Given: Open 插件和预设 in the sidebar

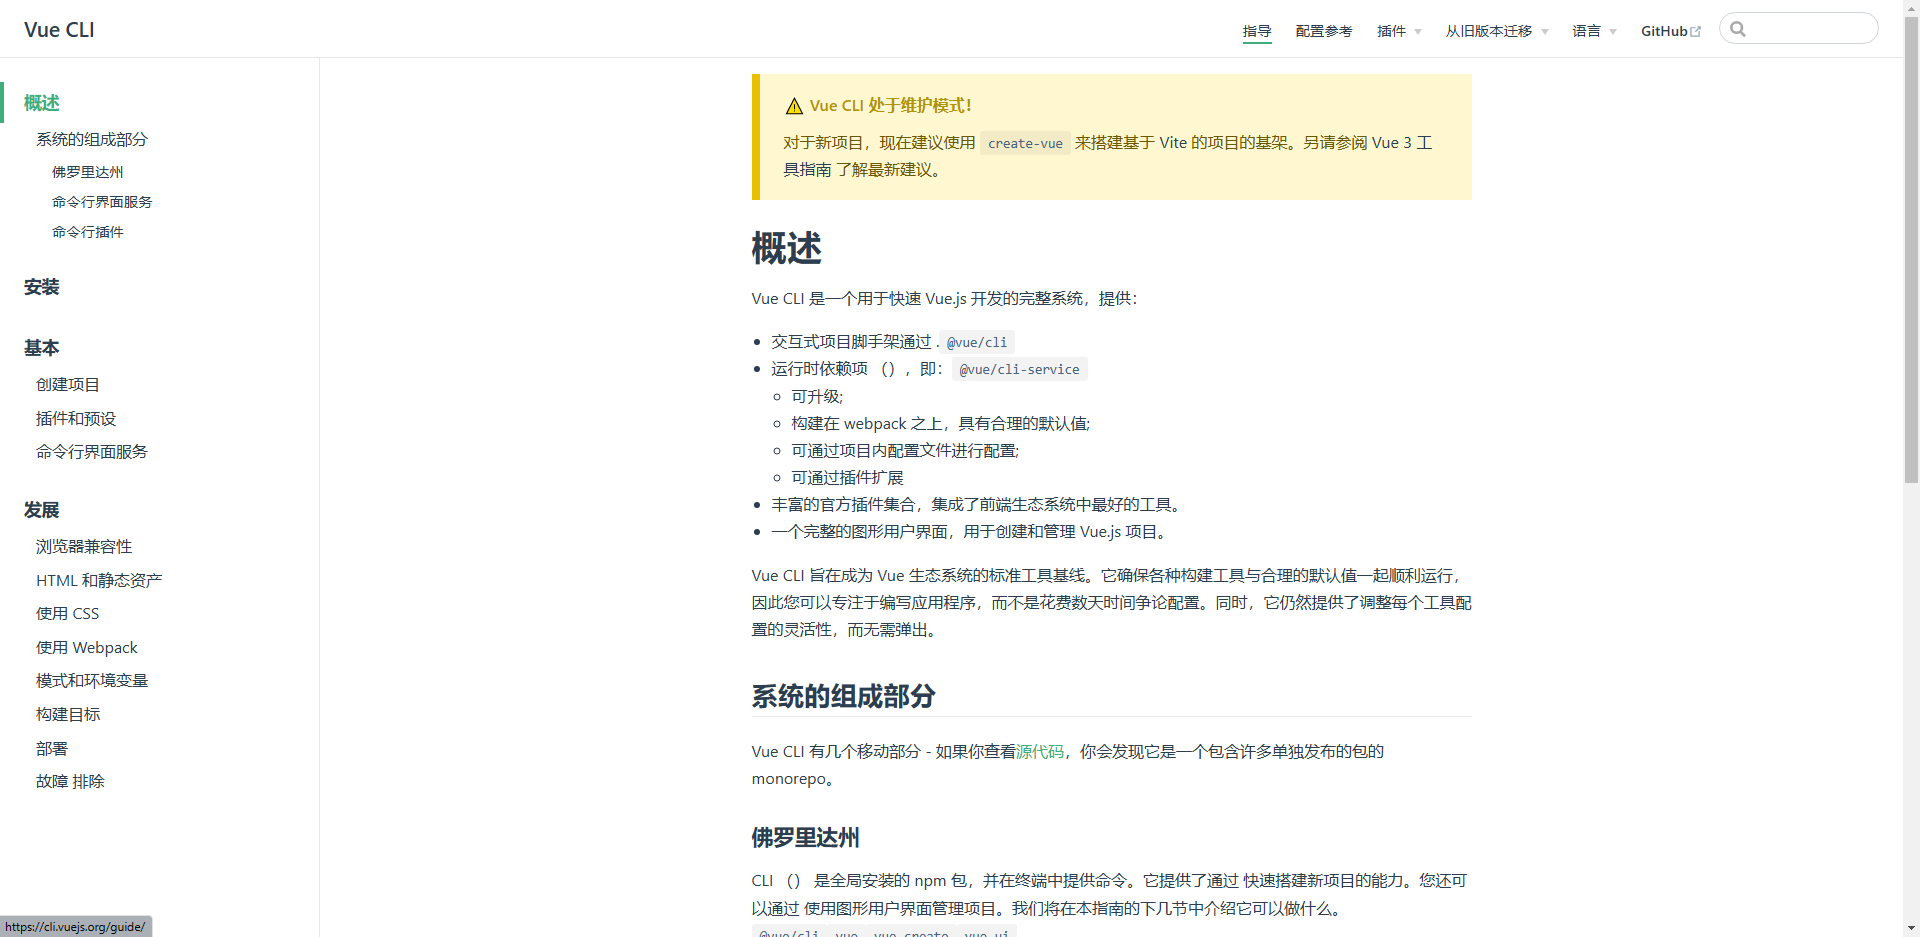Looking at the screenshot, I should point(76,419).
